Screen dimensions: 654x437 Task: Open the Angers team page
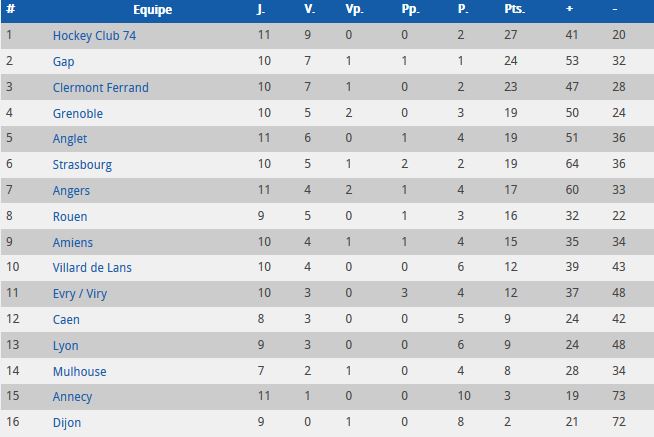coord(71,191)
